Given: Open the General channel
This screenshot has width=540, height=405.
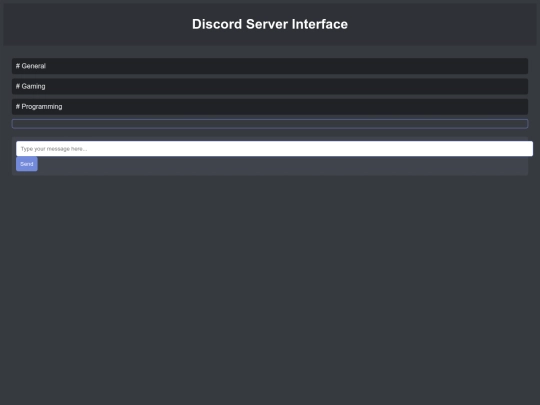Looking at the screenshot, I should 270,66.
